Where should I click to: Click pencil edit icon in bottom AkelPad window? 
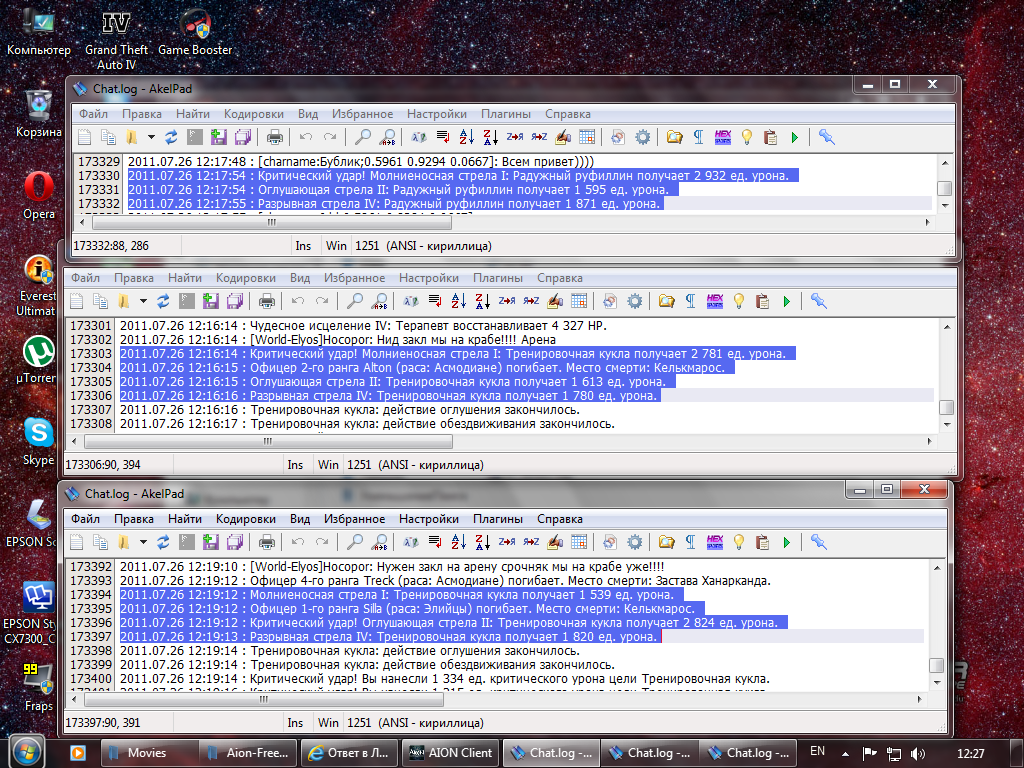pos(554,542)
